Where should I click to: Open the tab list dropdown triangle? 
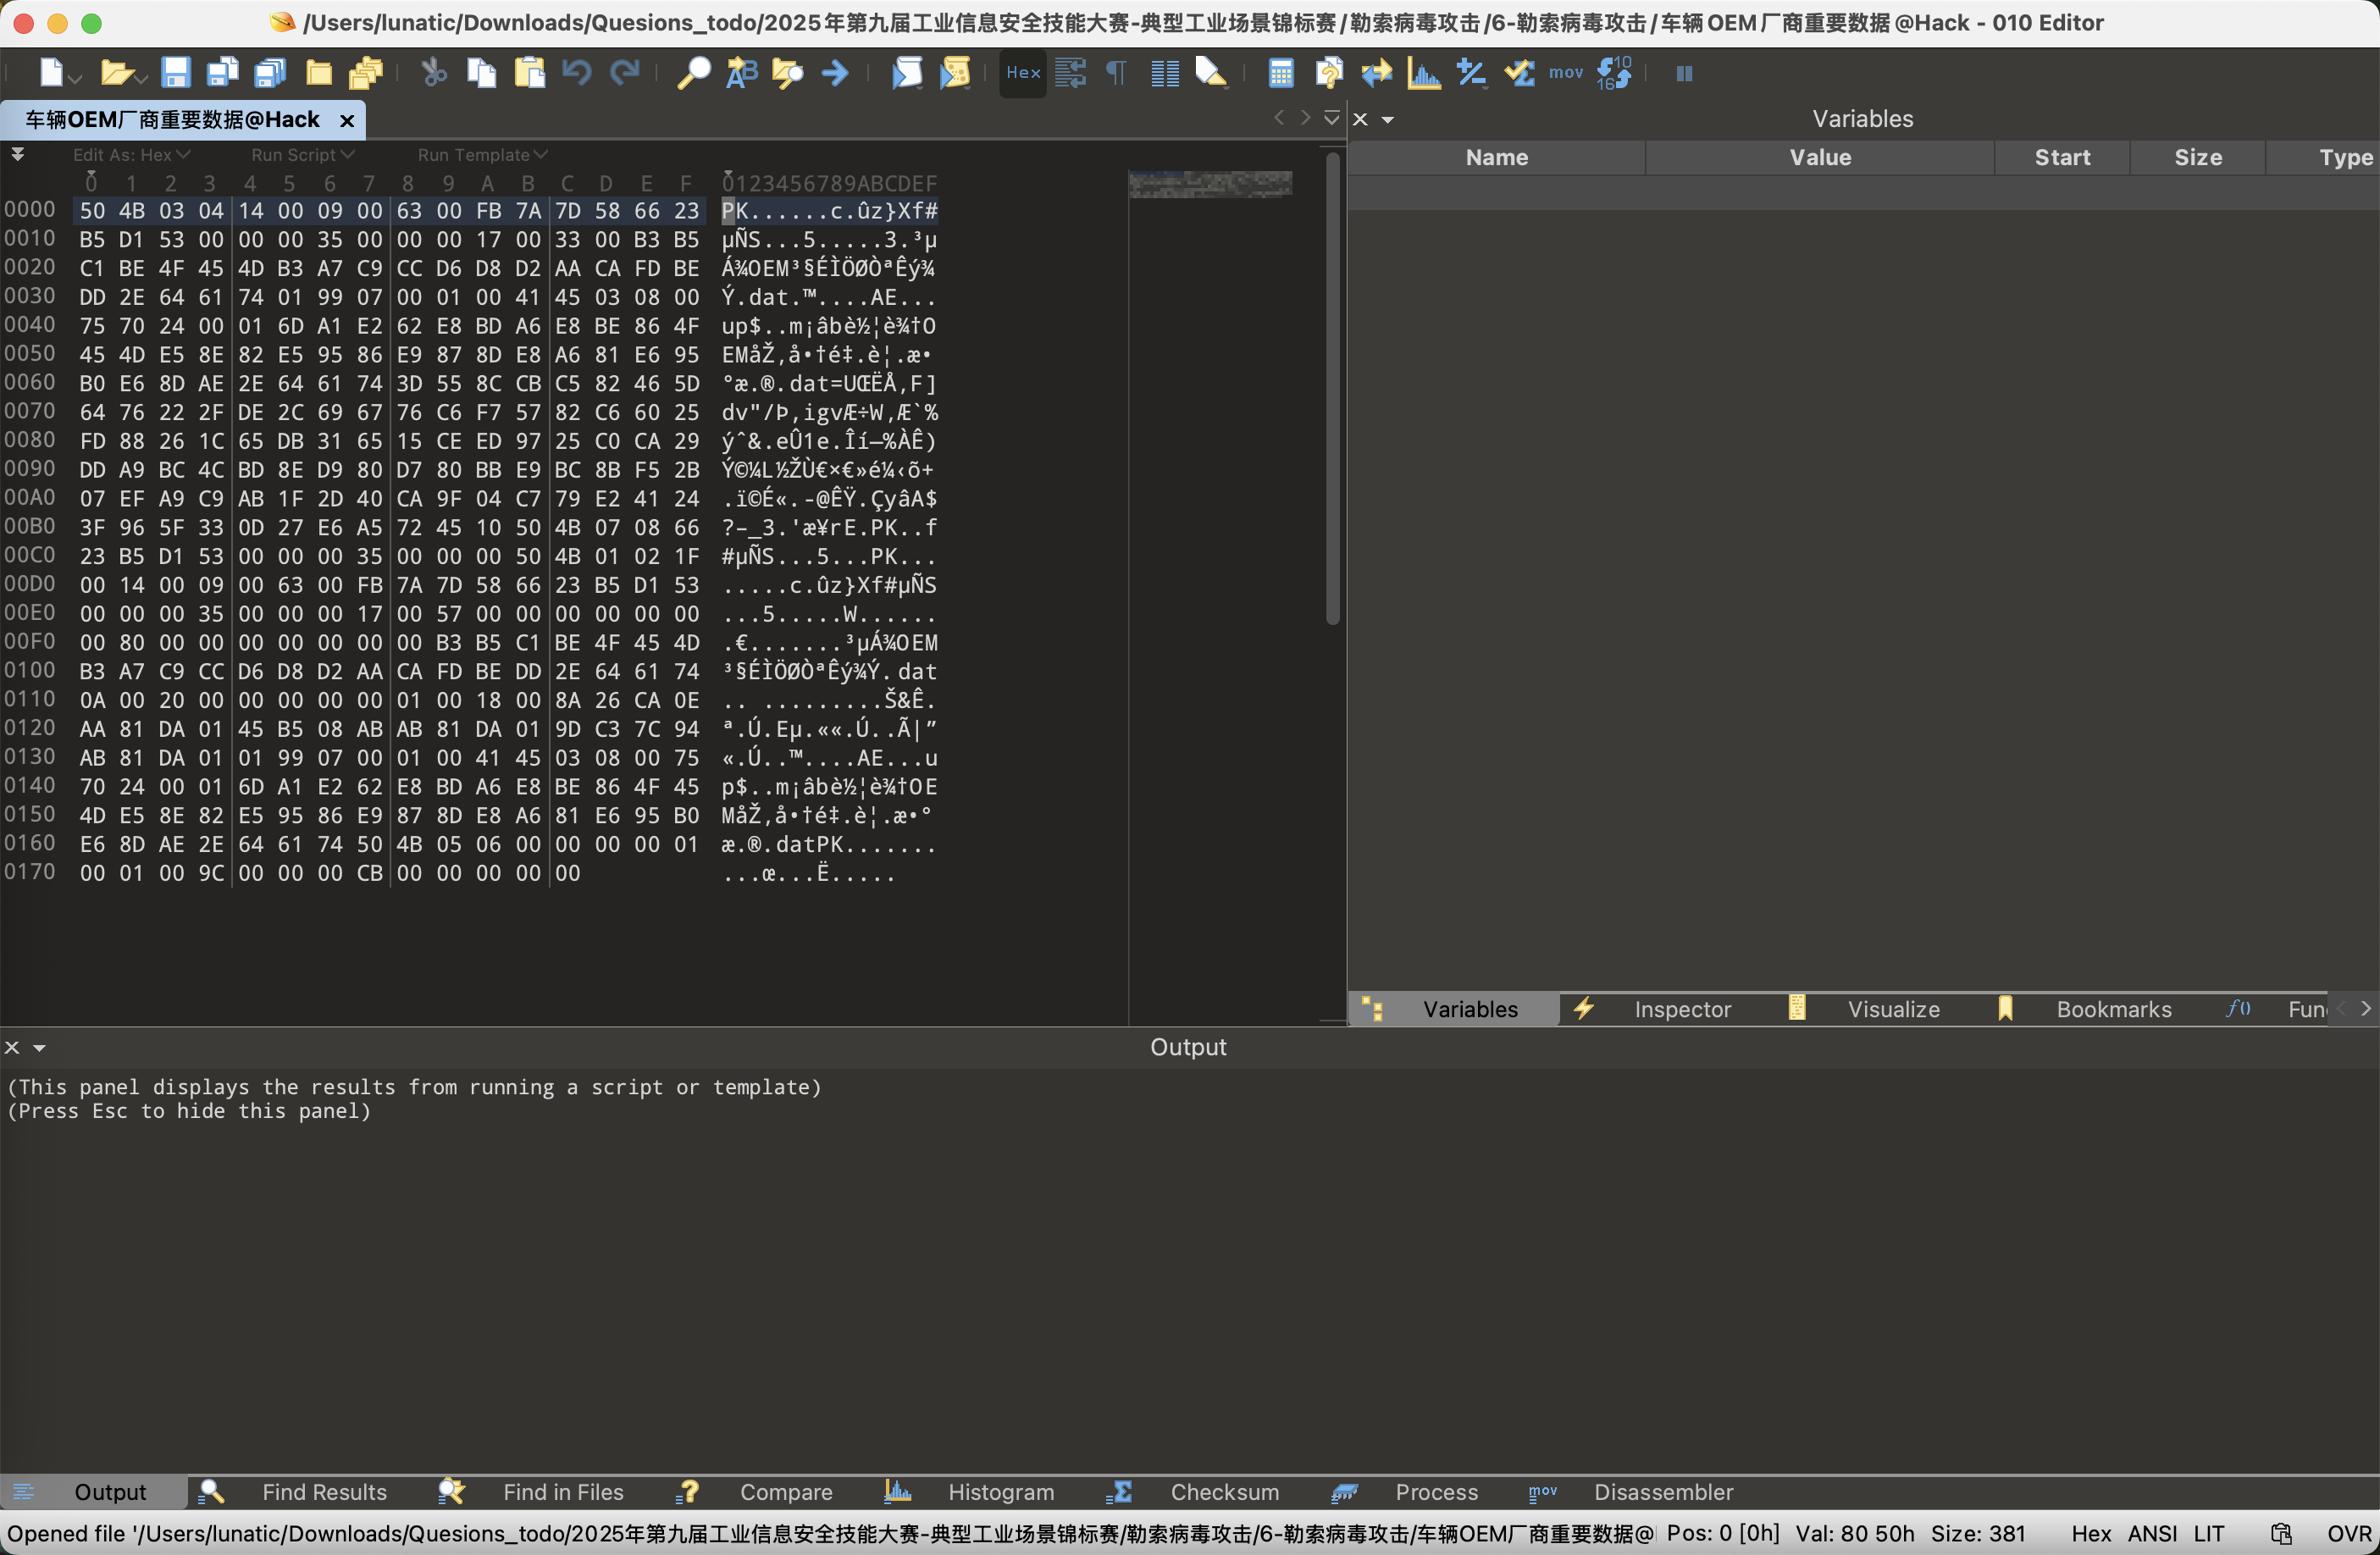(x=1332, y=118)
